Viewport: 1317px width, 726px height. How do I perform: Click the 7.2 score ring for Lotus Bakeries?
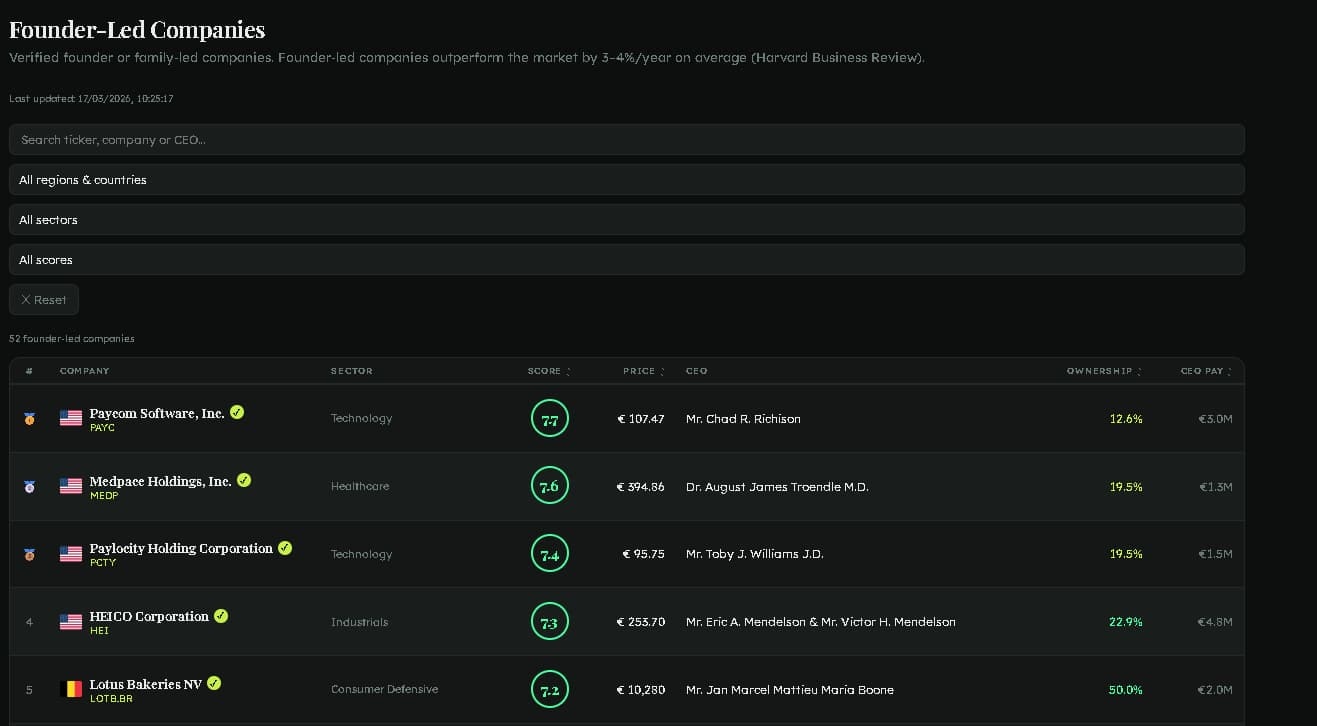coord(549,689)
